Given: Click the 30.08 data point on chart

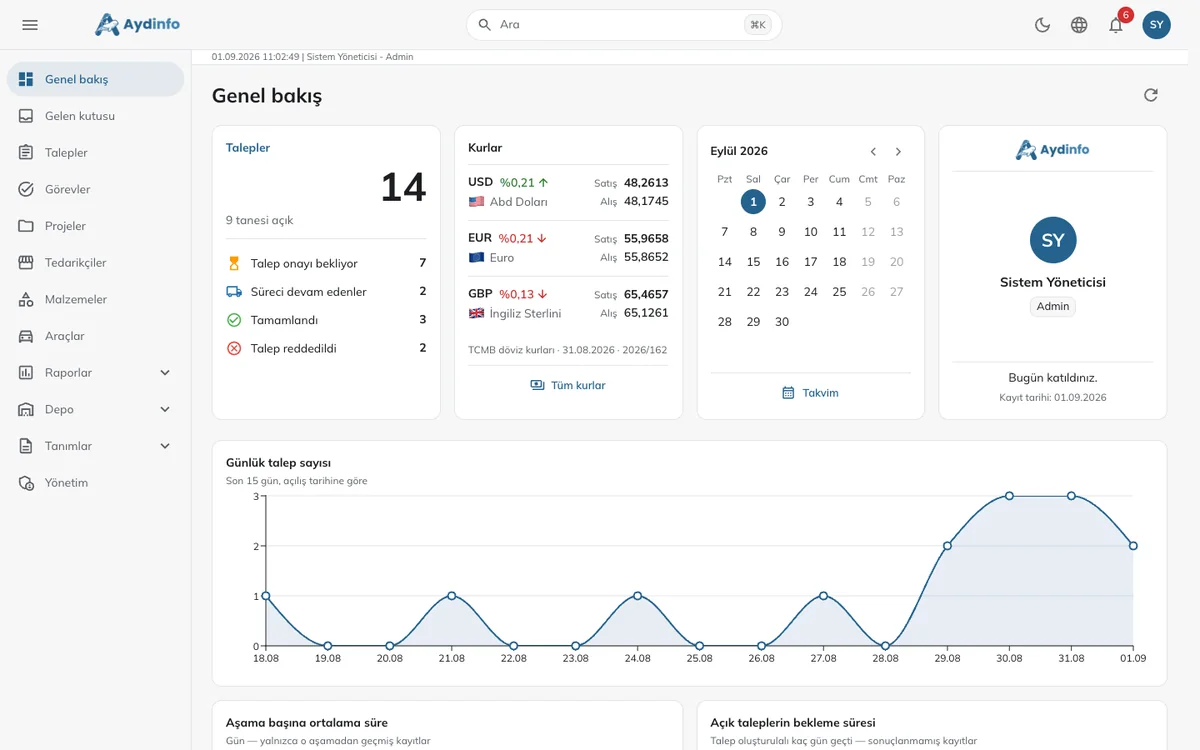Looking at the screenshot, I should [1009, 496].
